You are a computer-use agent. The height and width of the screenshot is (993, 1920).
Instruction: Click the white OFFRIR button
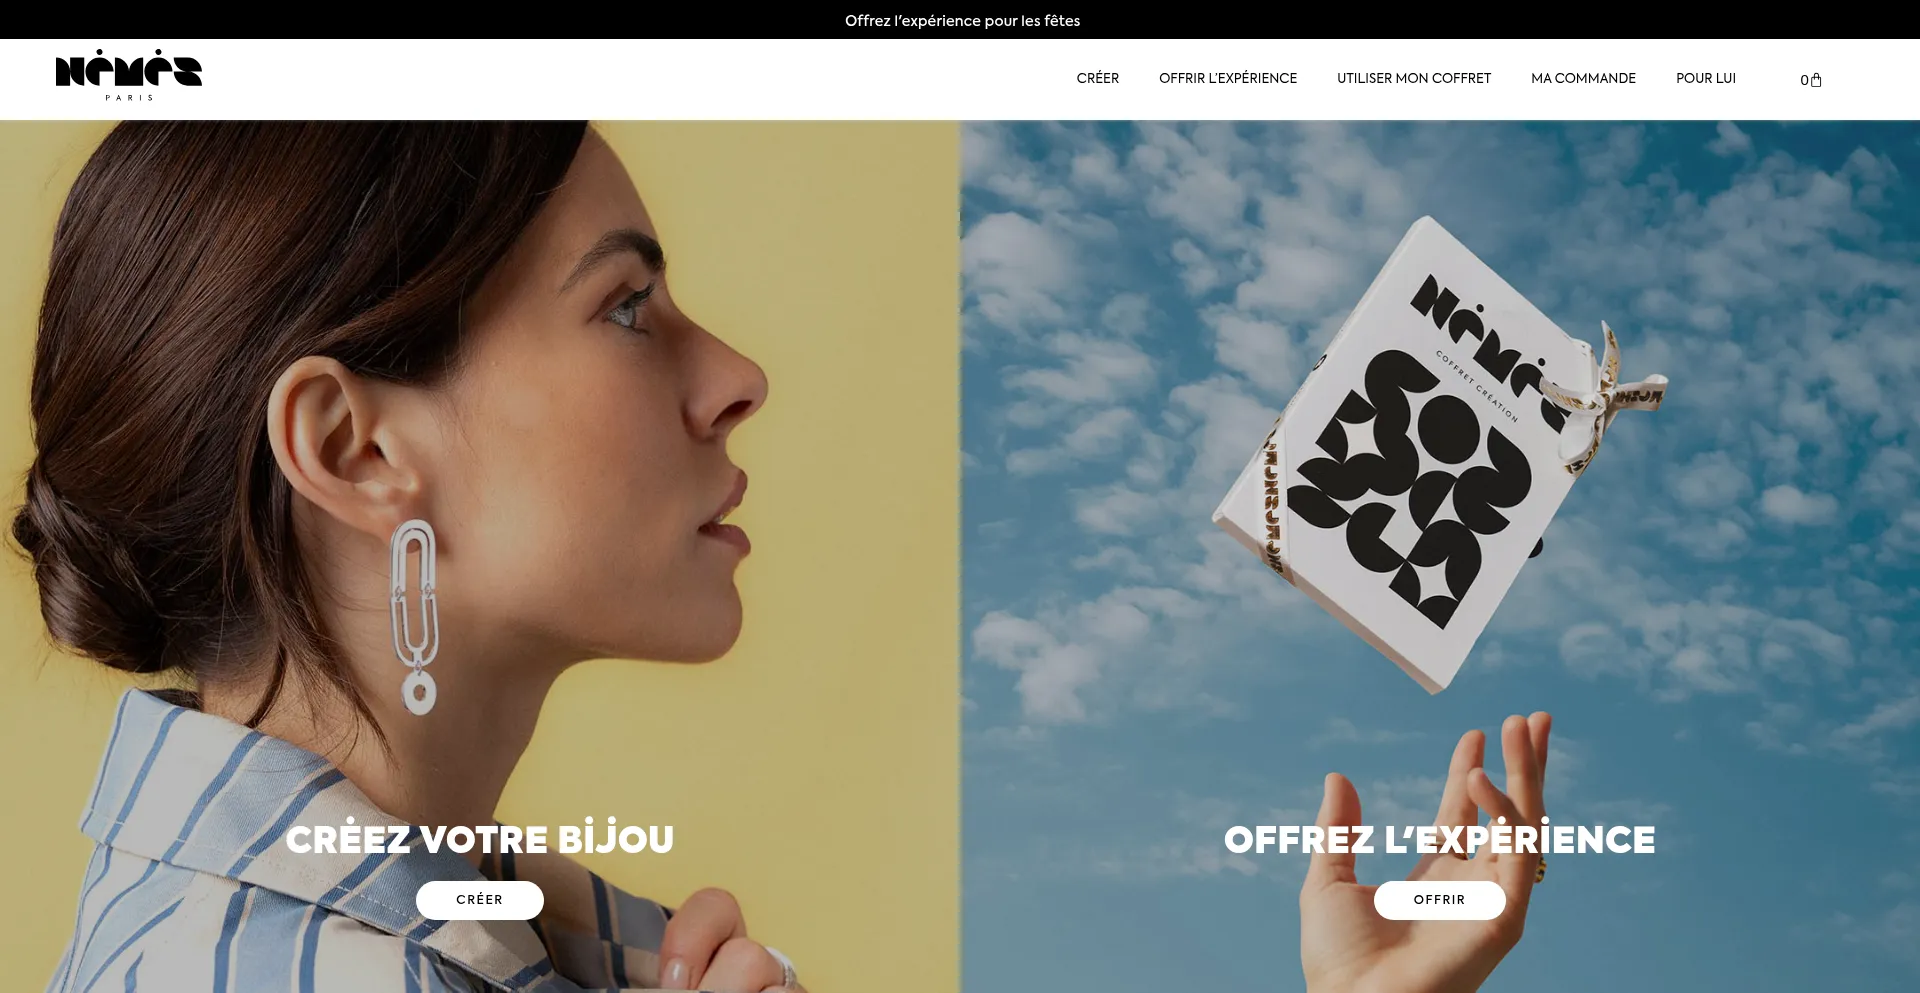coord(1440,900)
